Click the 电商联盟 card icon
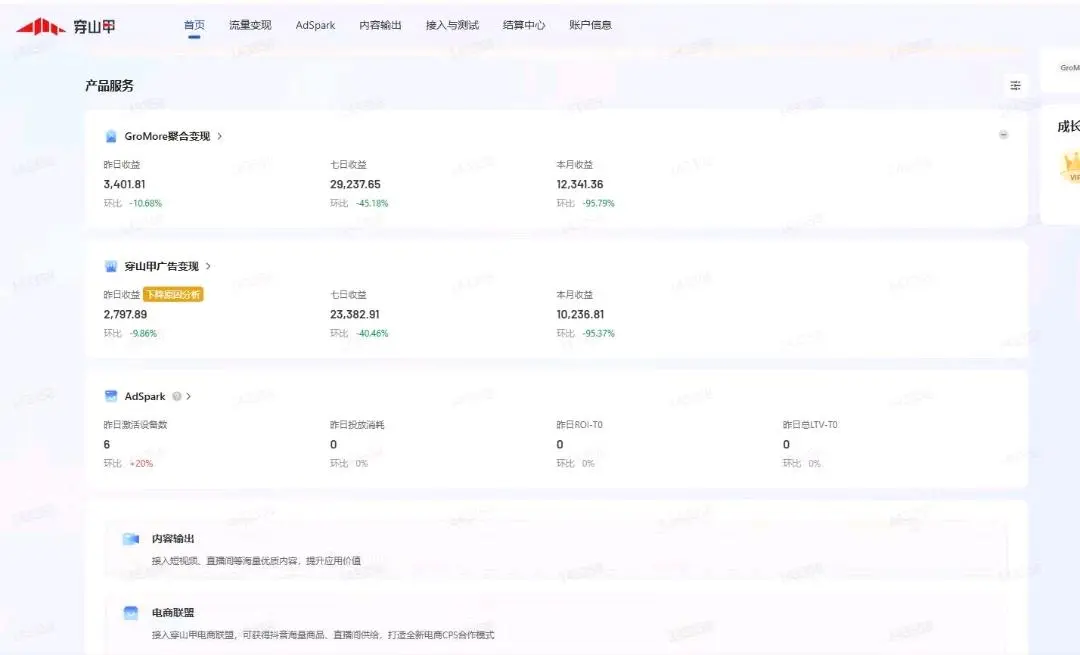This screenshot has height=655, width=1080. point(131,613)
